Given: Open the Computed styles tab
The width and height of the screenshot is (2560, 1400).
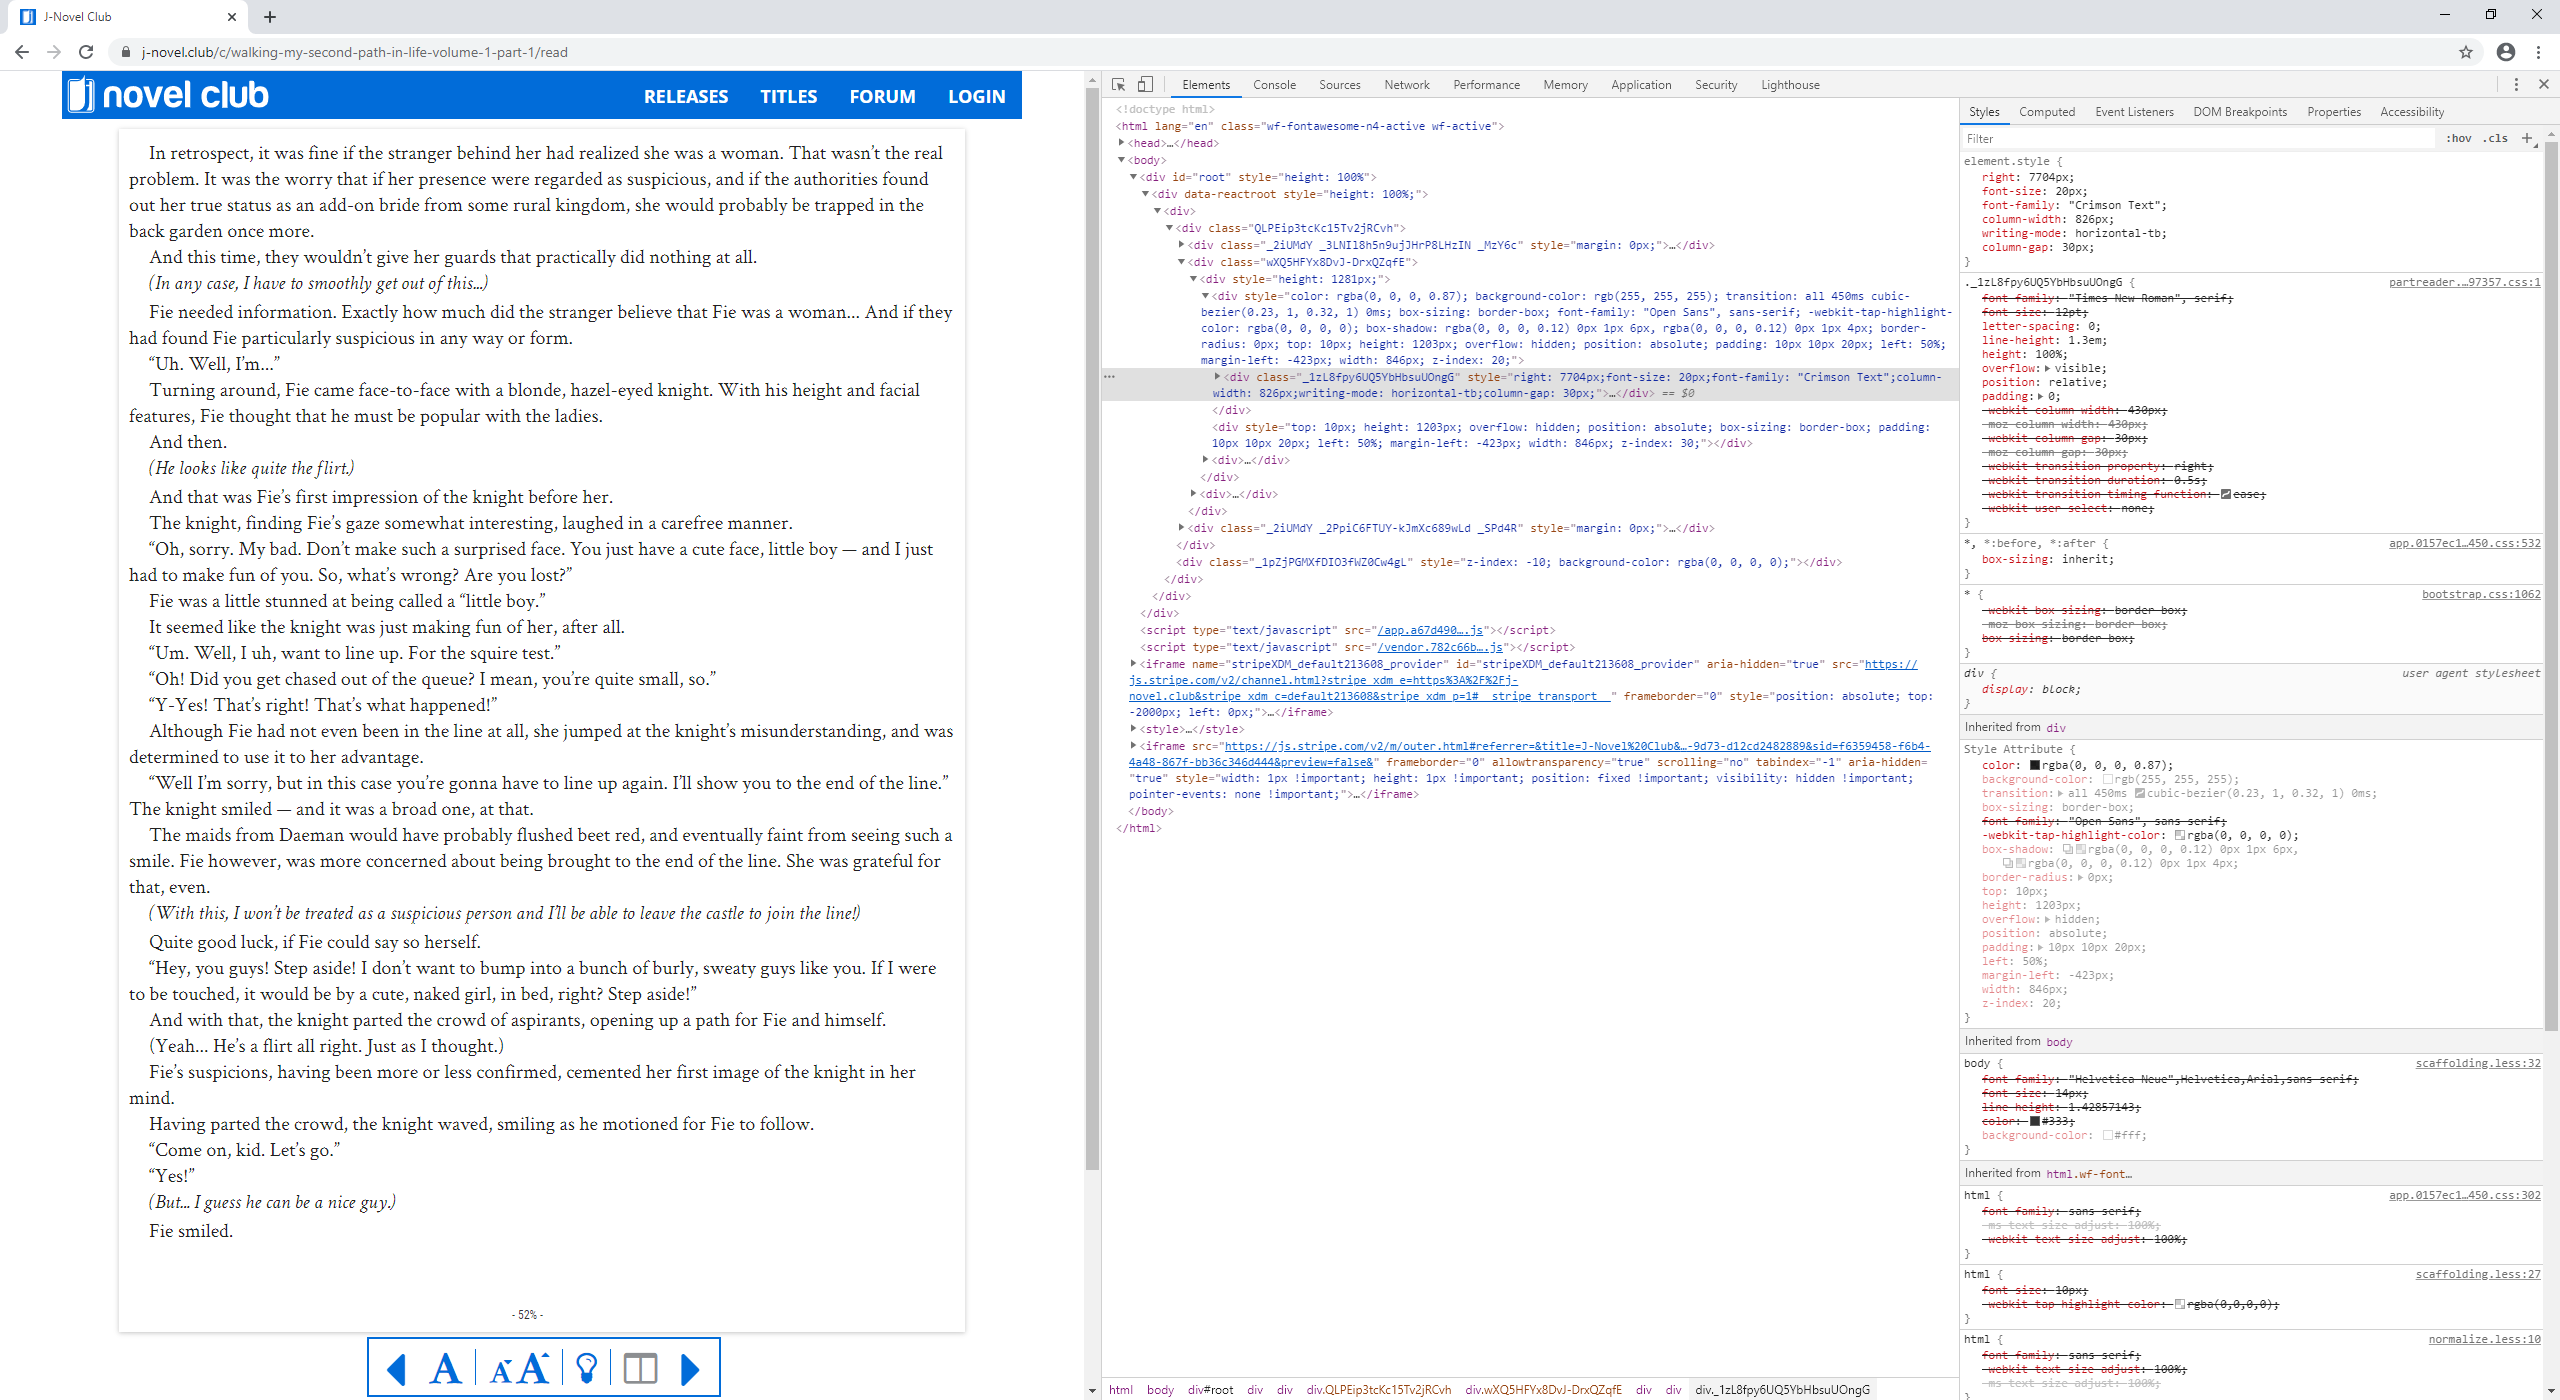Looking at the screenshot, I should pos(2046,112).
